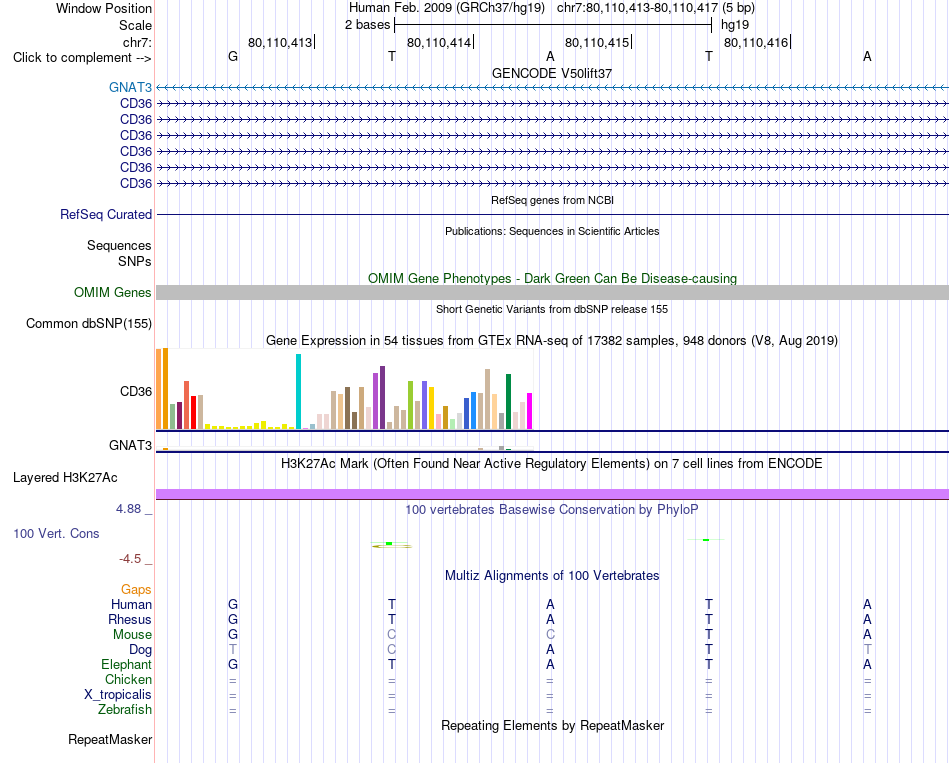The height and width of the screenshot is (763, 950).
Task: Click the 80,110,415 position marker
Action: pos(597,42)
